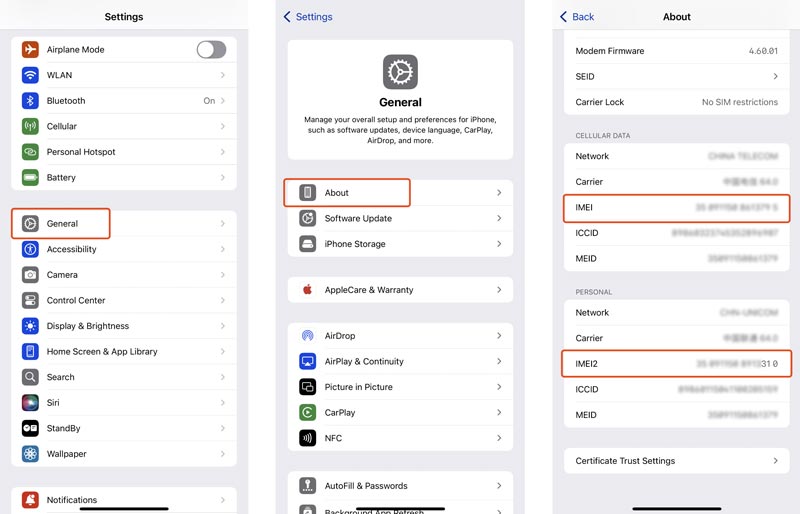Go back to Settings from General

308,17
